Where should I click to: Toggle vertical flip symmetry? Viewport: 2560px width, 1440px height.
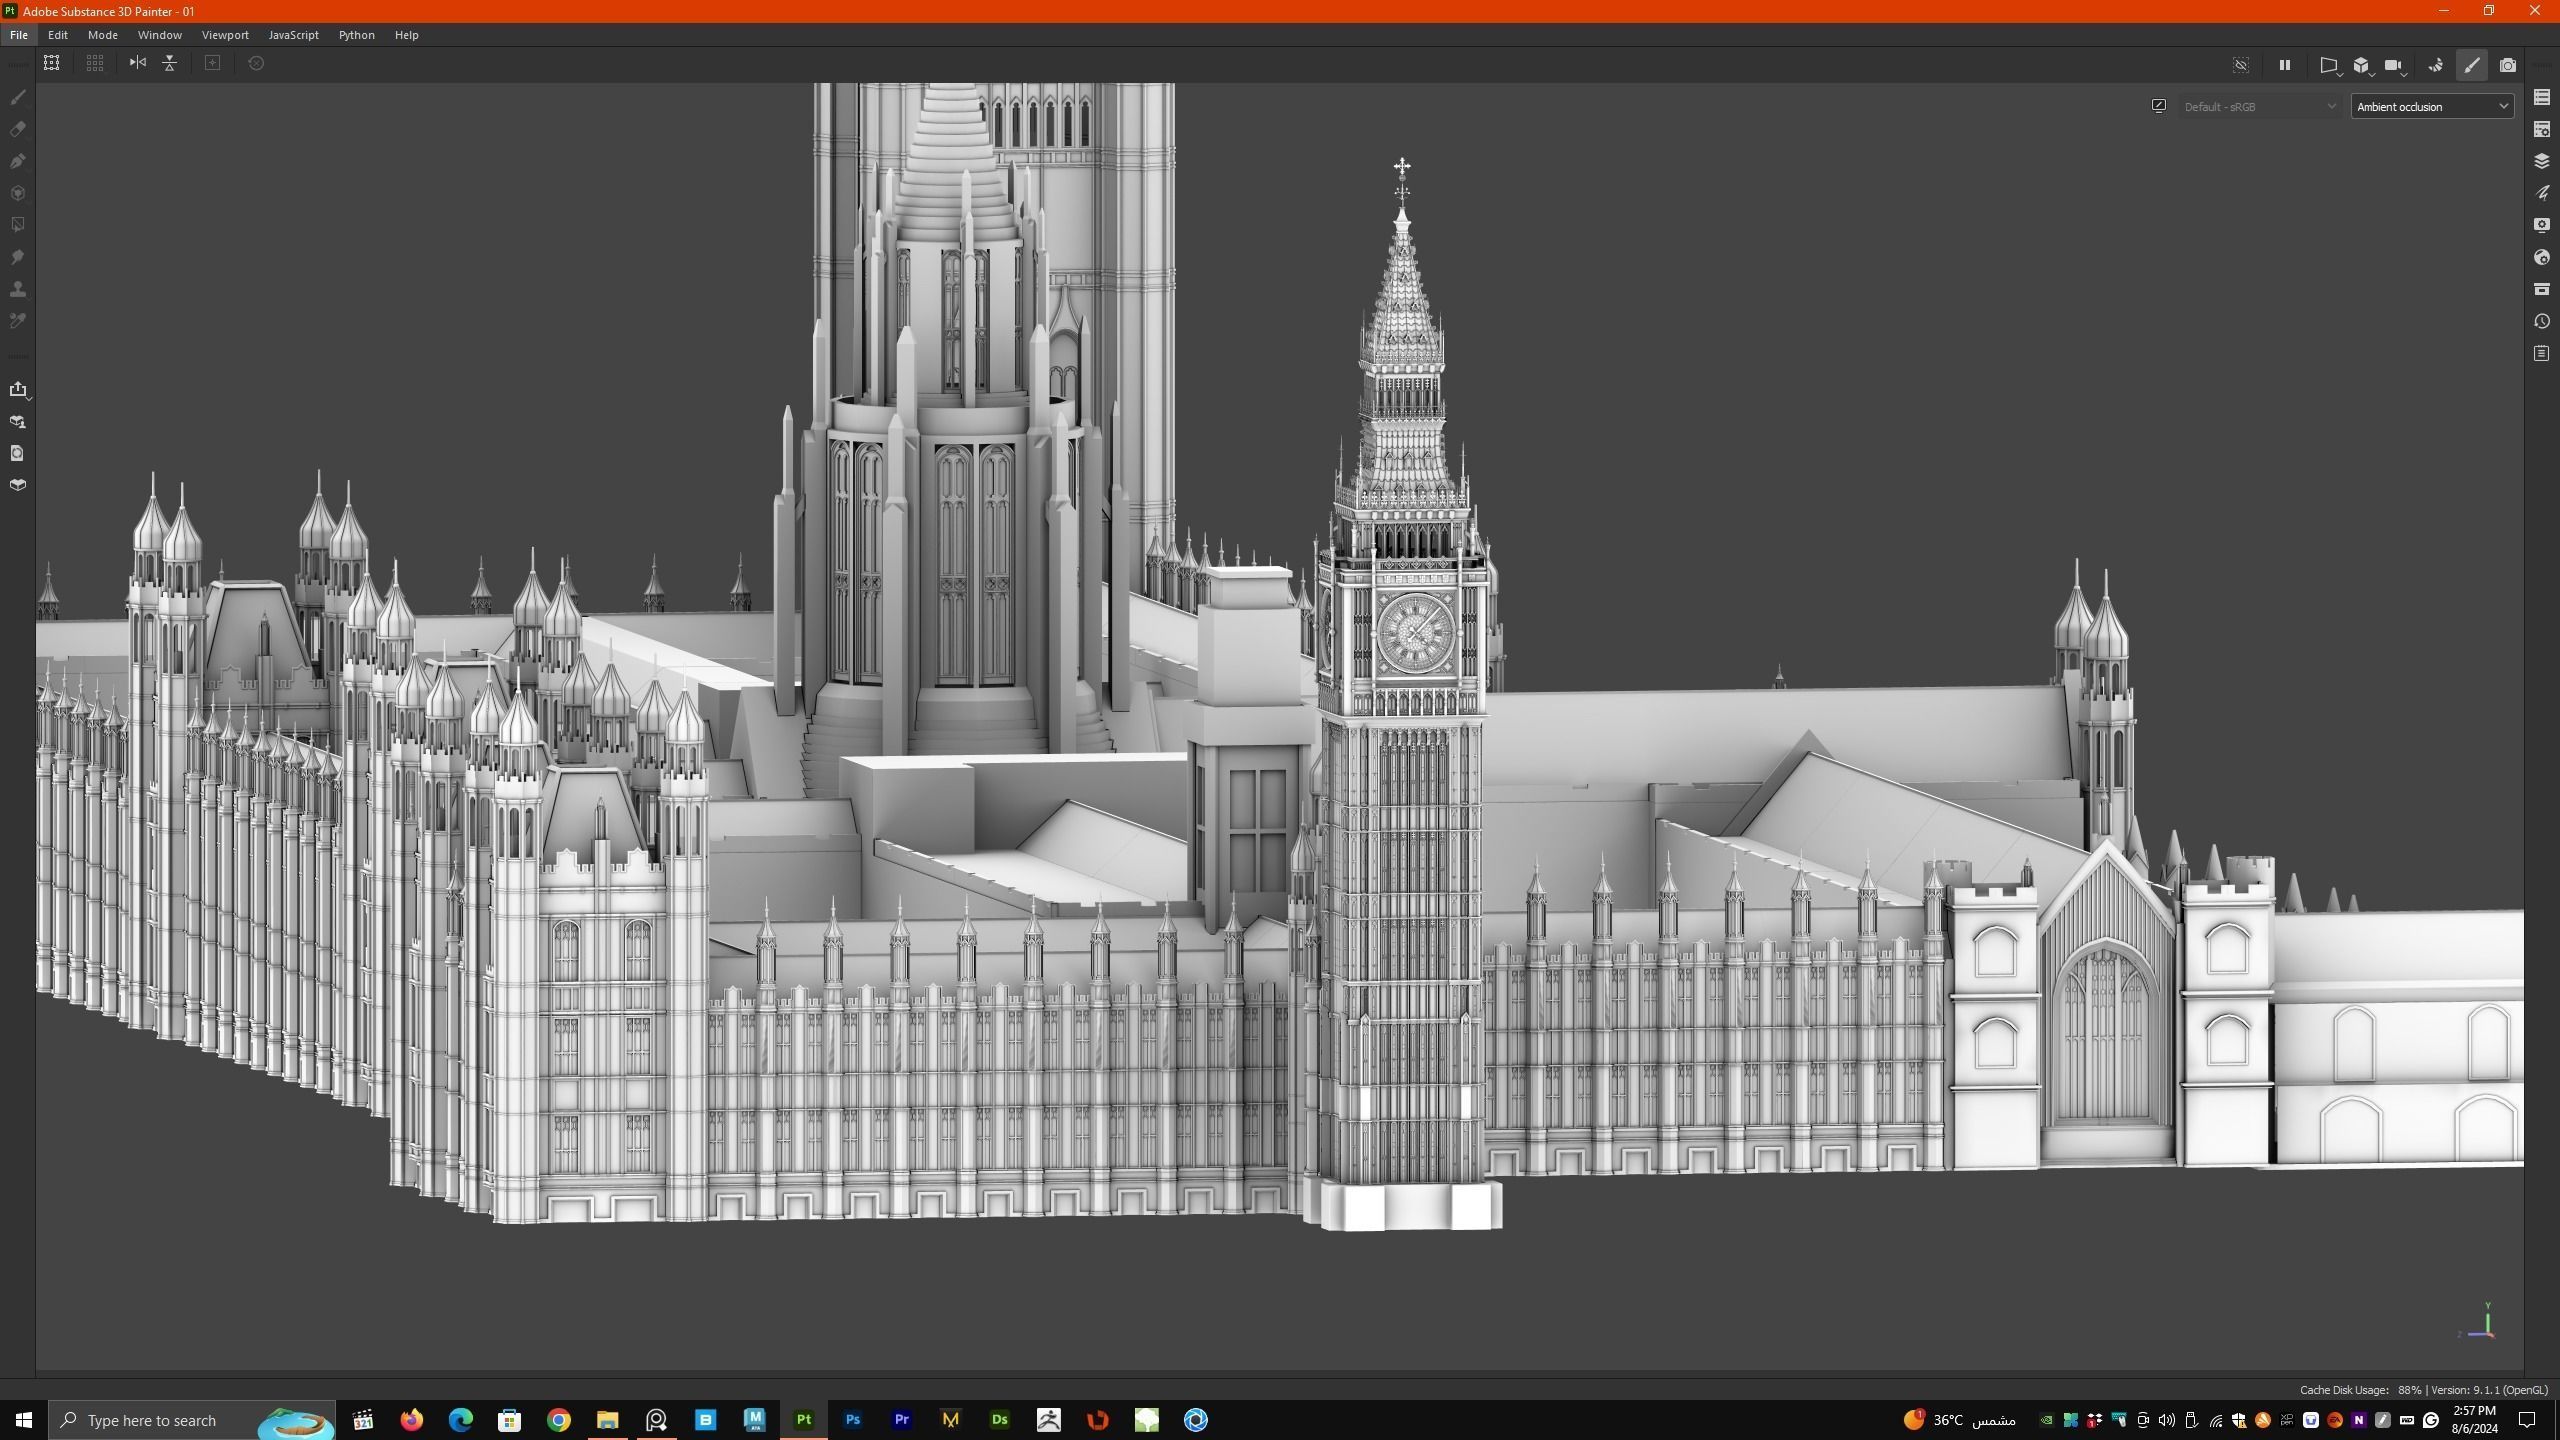pos(170,63)
